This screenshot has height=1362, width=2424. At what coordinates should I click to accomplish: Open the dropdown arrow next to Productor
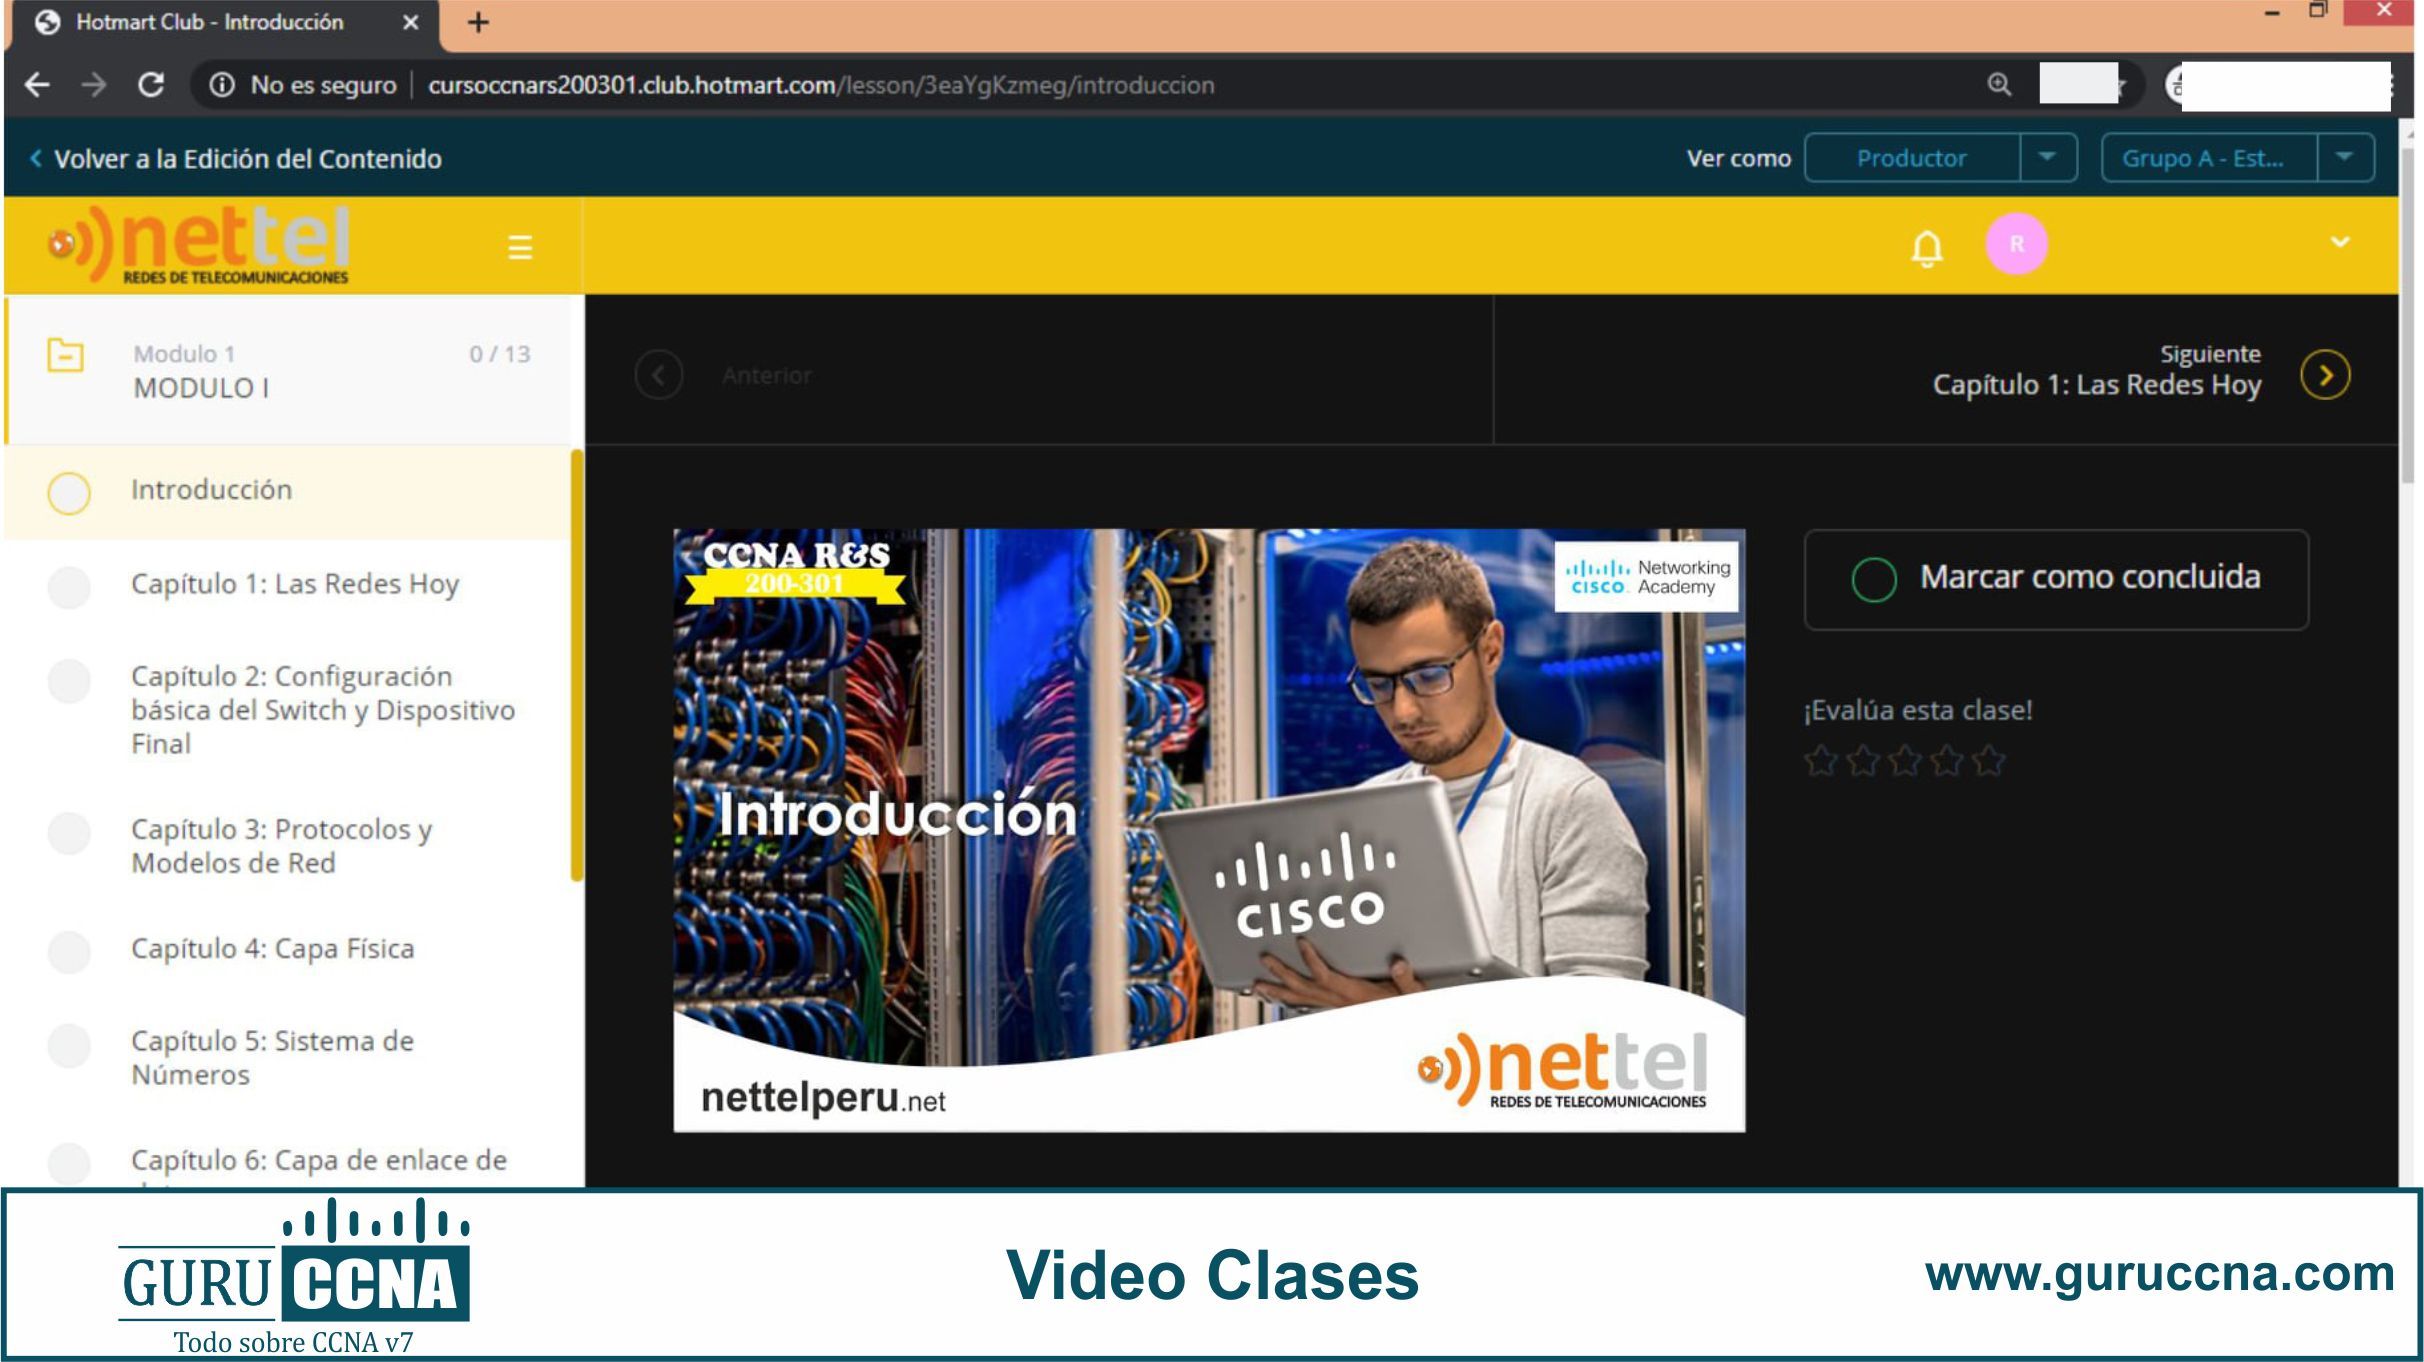coord(2047,158)
